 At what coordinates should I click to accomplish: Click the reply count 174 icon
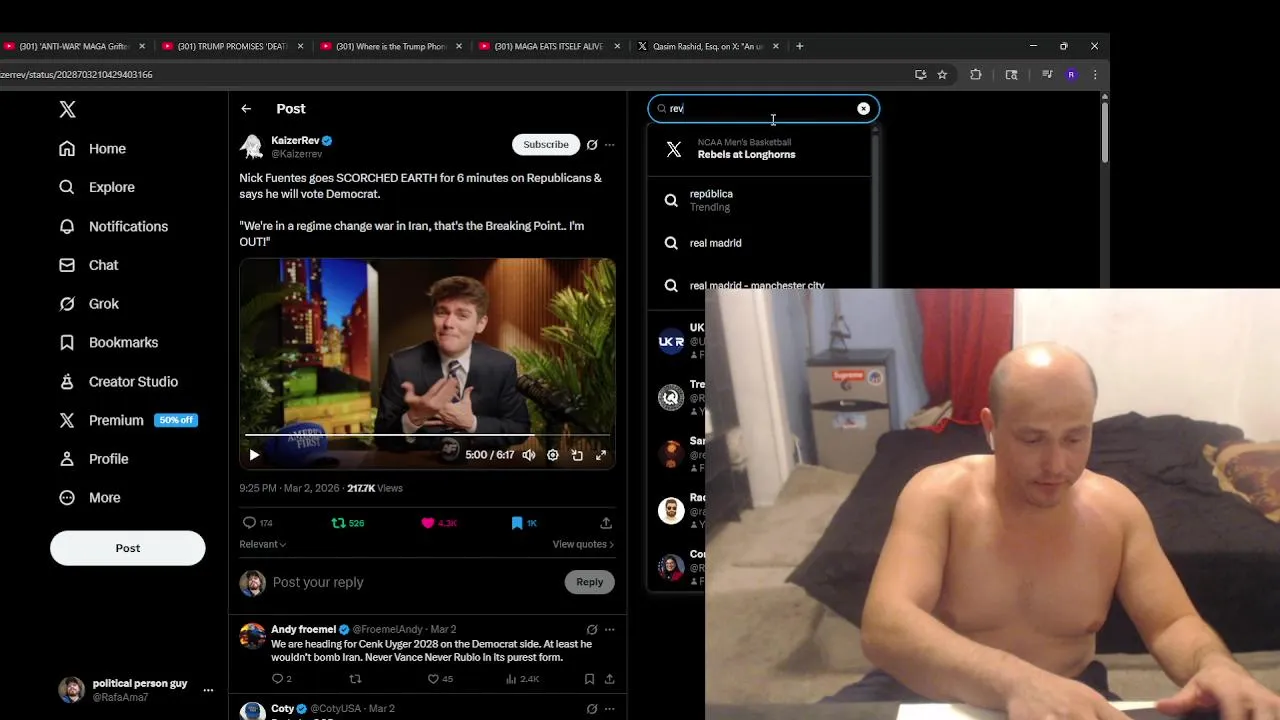[258, 523]
